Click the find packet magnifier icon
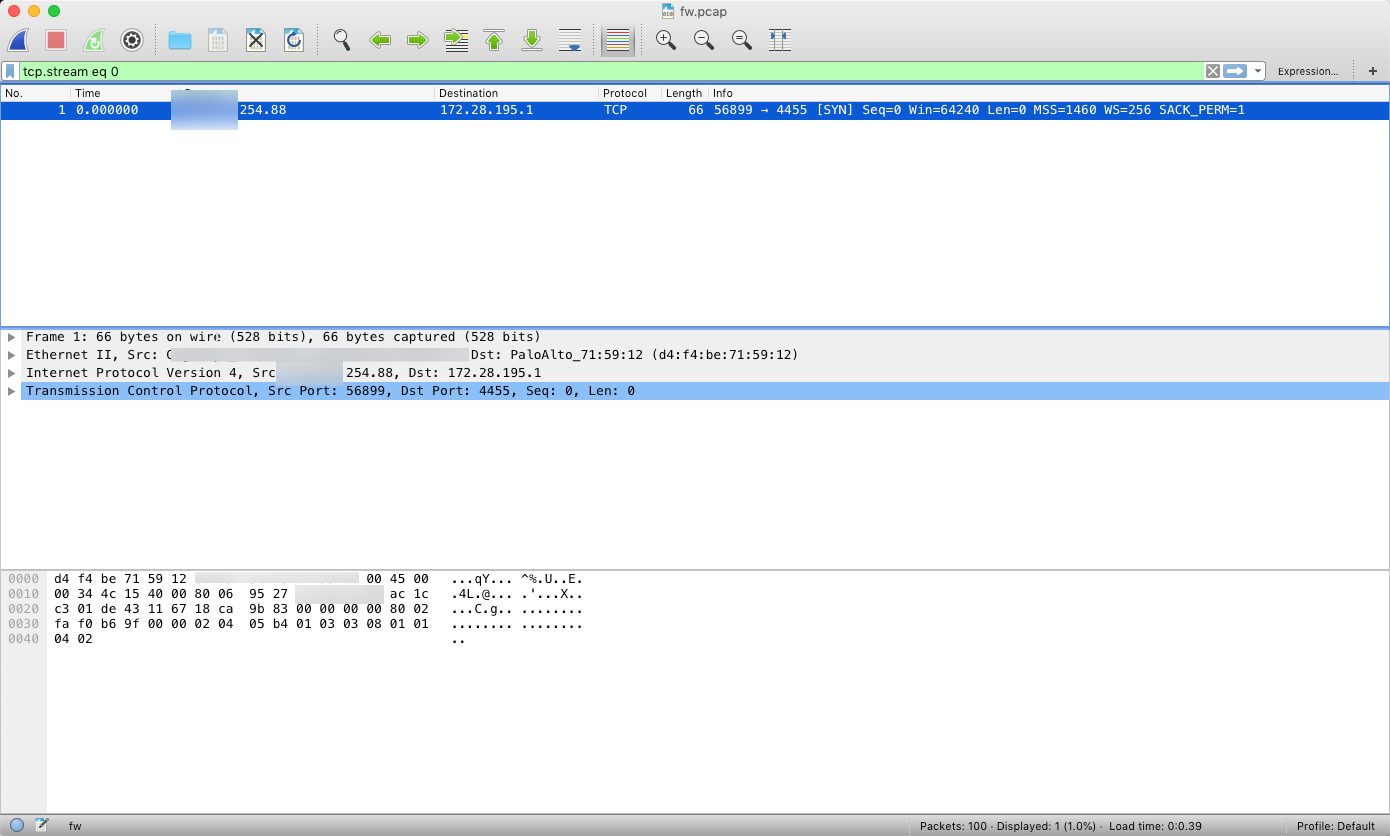 (342, 40)
